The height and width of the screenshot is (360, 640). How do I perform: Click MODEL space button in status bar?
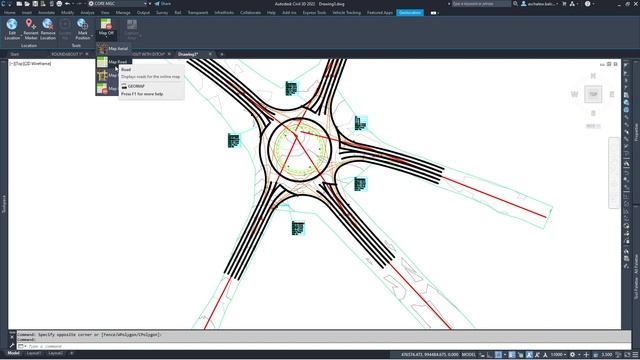click(469, 355)
